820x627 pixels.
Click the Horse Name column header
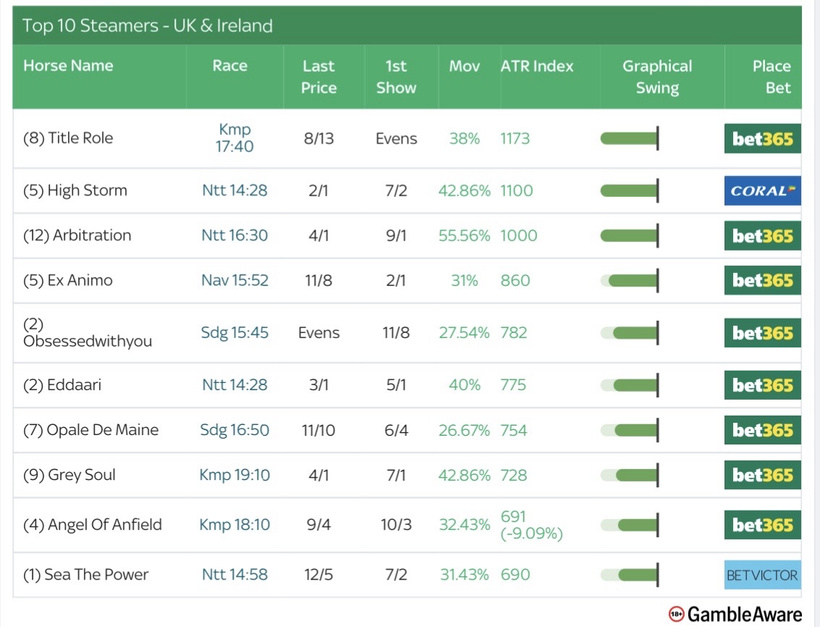click(x=68, y=66)
